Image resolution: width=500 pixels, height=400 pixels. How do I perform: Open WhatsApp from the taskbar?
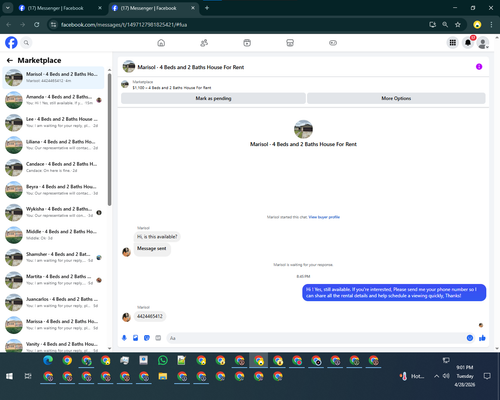coord(163,360)
